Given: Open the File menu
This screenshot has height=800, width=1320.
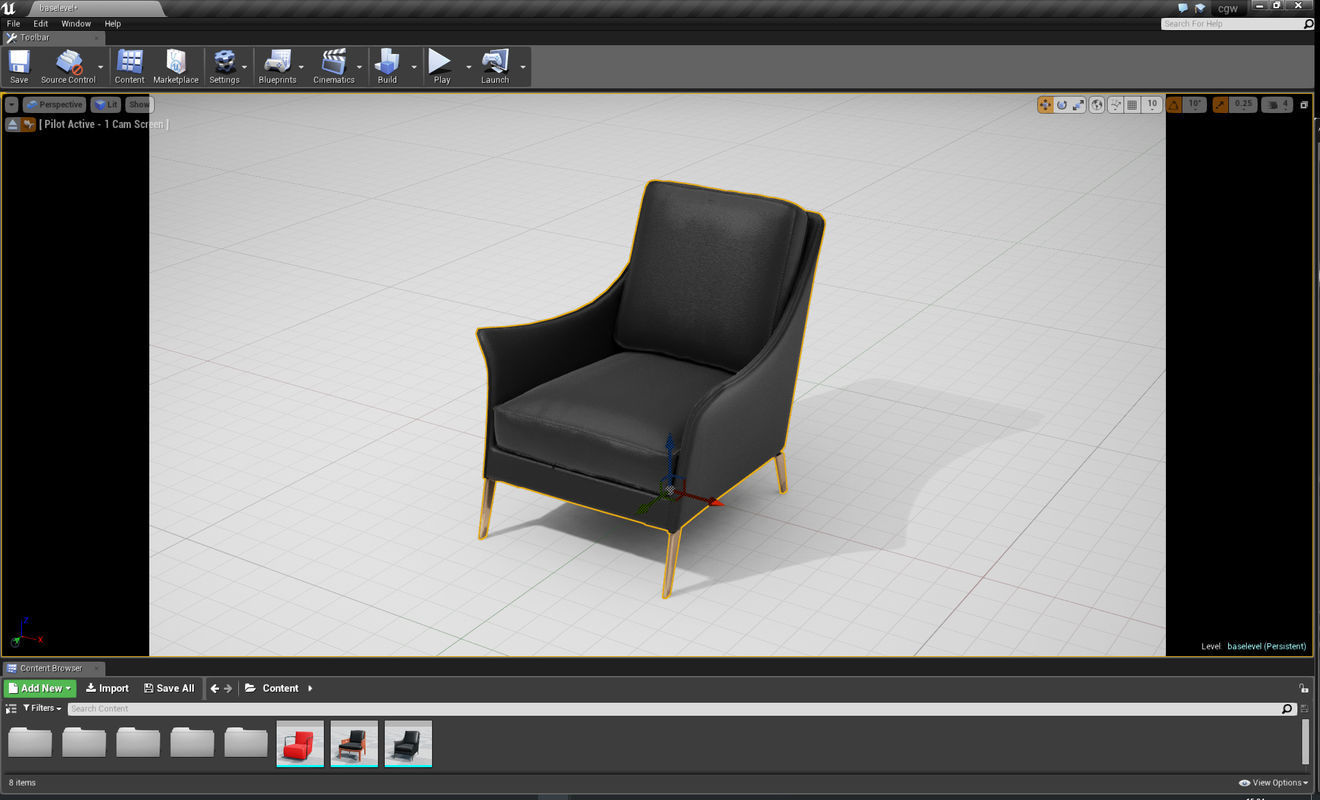Looking at the screenshot, I should tap(13, 23).
